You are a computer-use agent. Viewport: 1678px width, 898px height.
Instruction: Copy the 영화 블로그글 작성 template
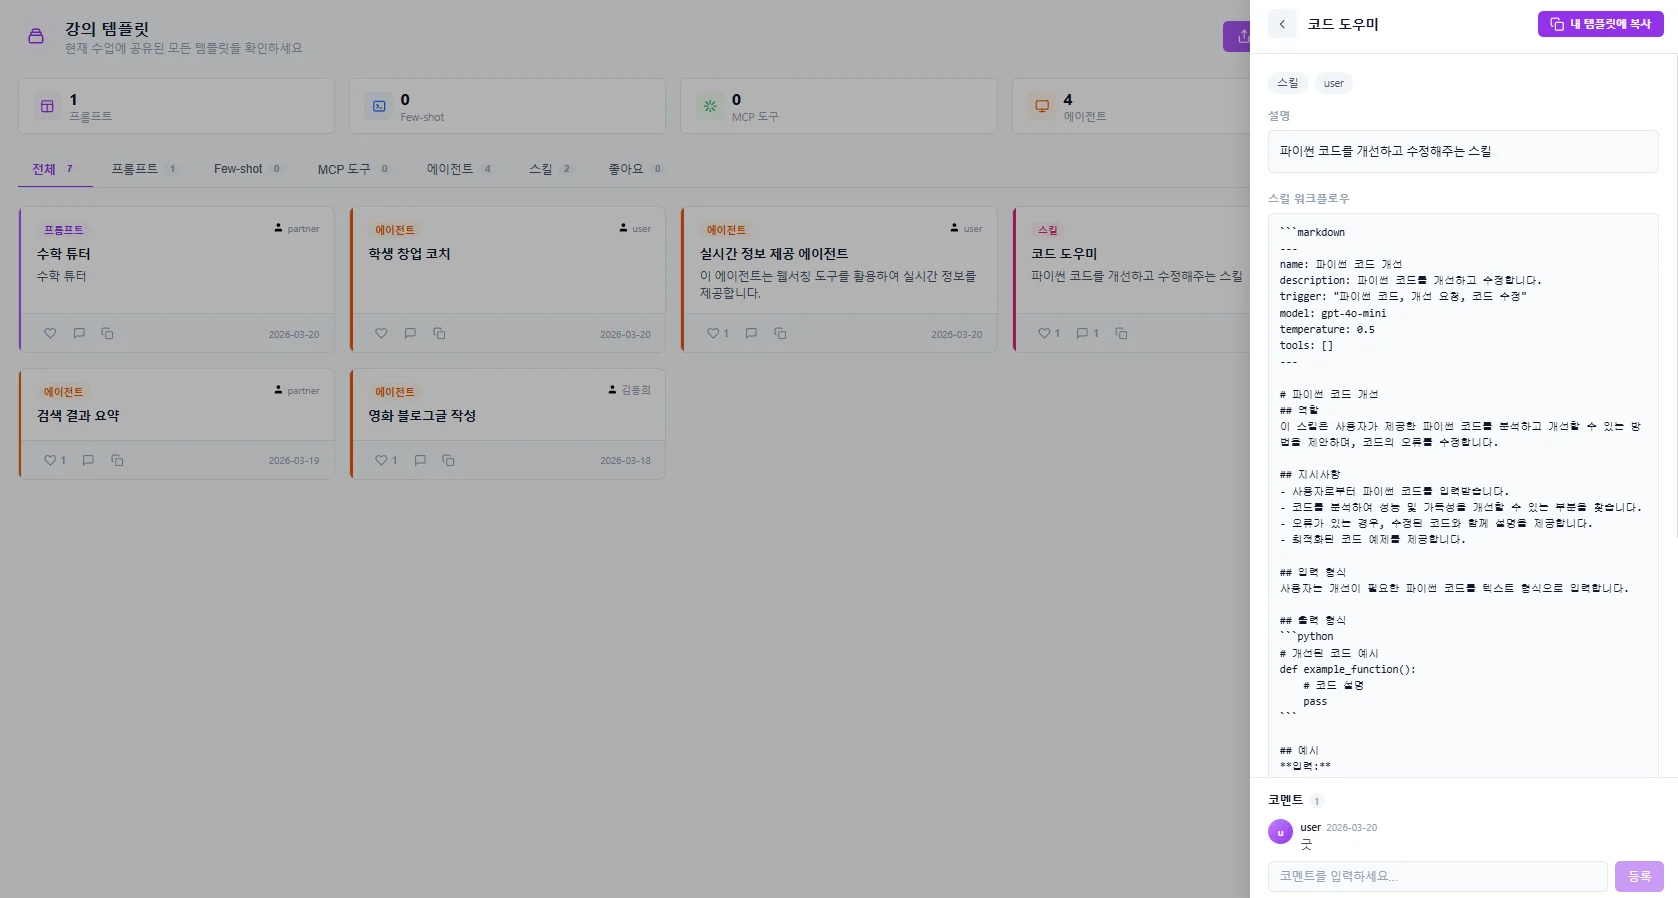tap(448, 460)
